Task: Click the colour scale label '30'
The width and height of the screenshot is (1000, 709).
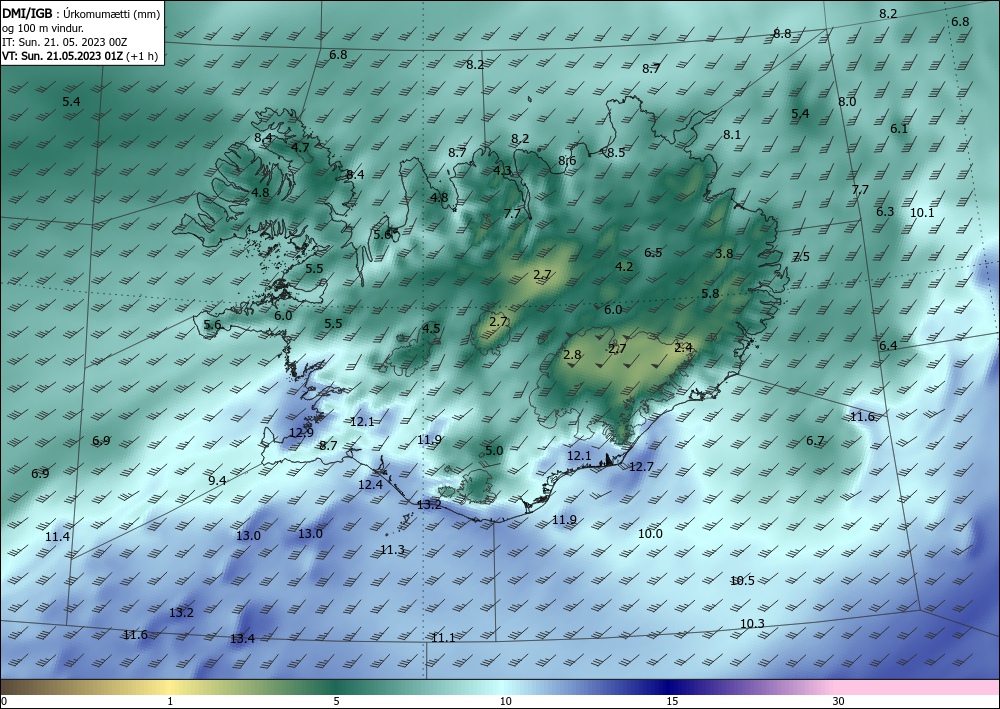Action: tap(839, 701)
